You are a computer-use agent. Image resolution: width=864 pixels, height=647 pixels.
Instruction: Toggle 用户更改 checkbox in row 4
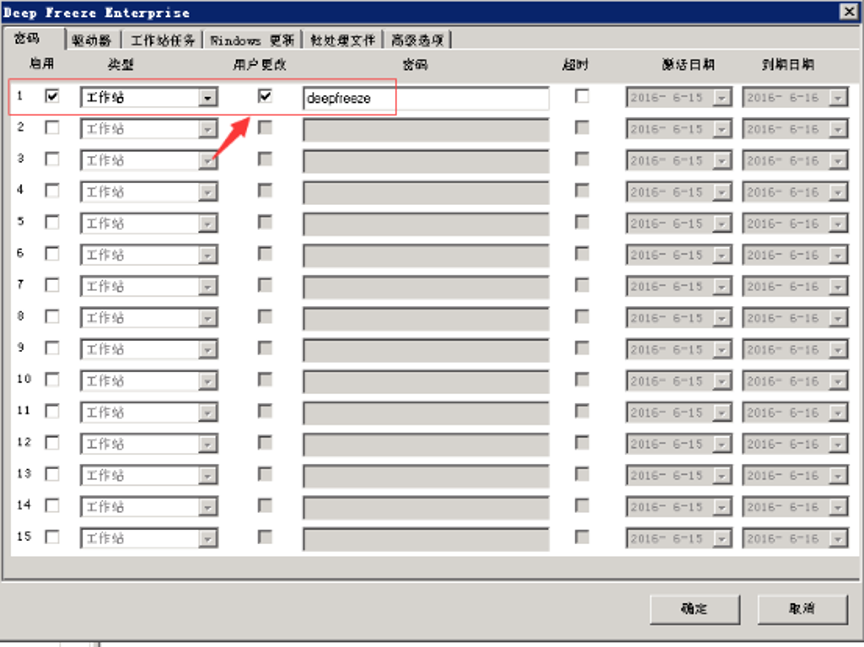[265, 191]
